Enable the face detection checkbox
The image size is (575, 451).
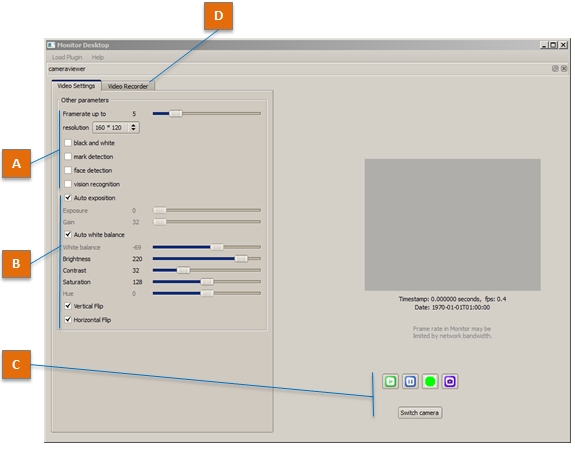[x=68, y=170]
